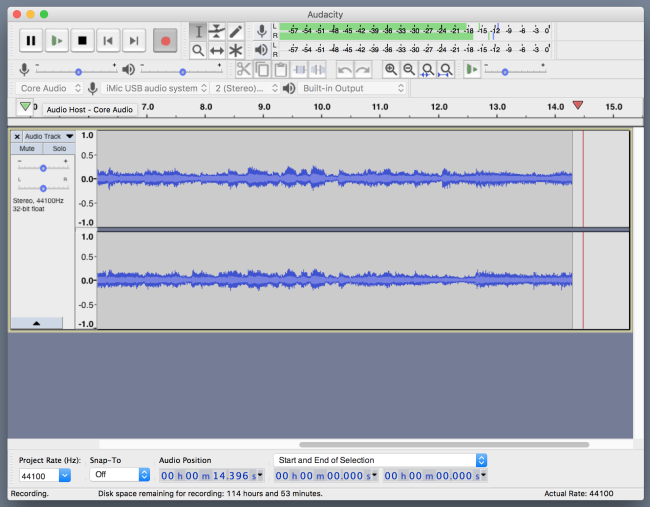This screenshot has width=650, height=507.
Task: Open the Audio Track dropdown menu
Action: coord(49,136)
